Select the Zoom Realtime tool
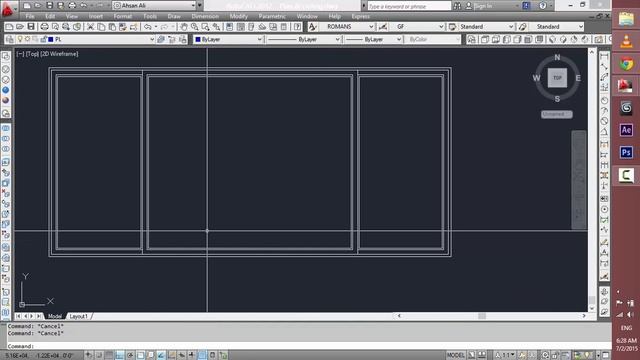This screenshot has width=640, height=360. 195,27
